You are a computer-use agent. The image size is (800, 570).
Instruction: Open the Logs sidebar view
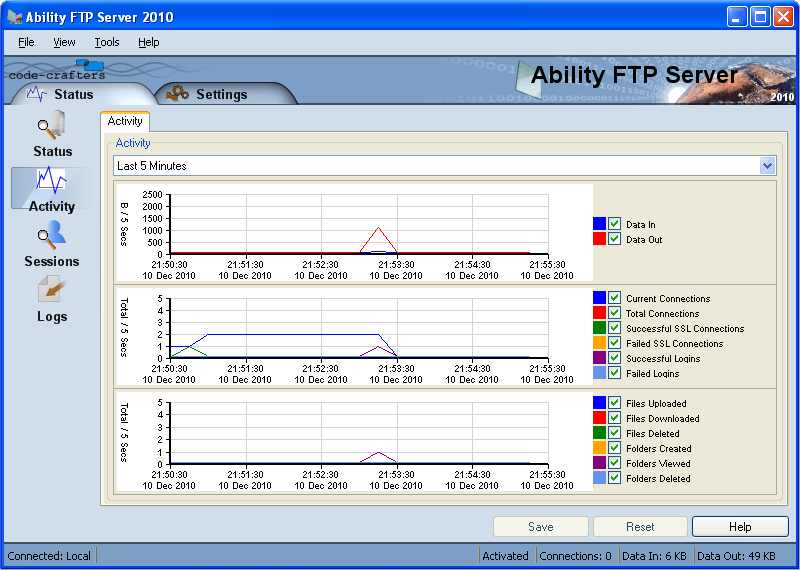pyautogui.click(x=52, y=300)
